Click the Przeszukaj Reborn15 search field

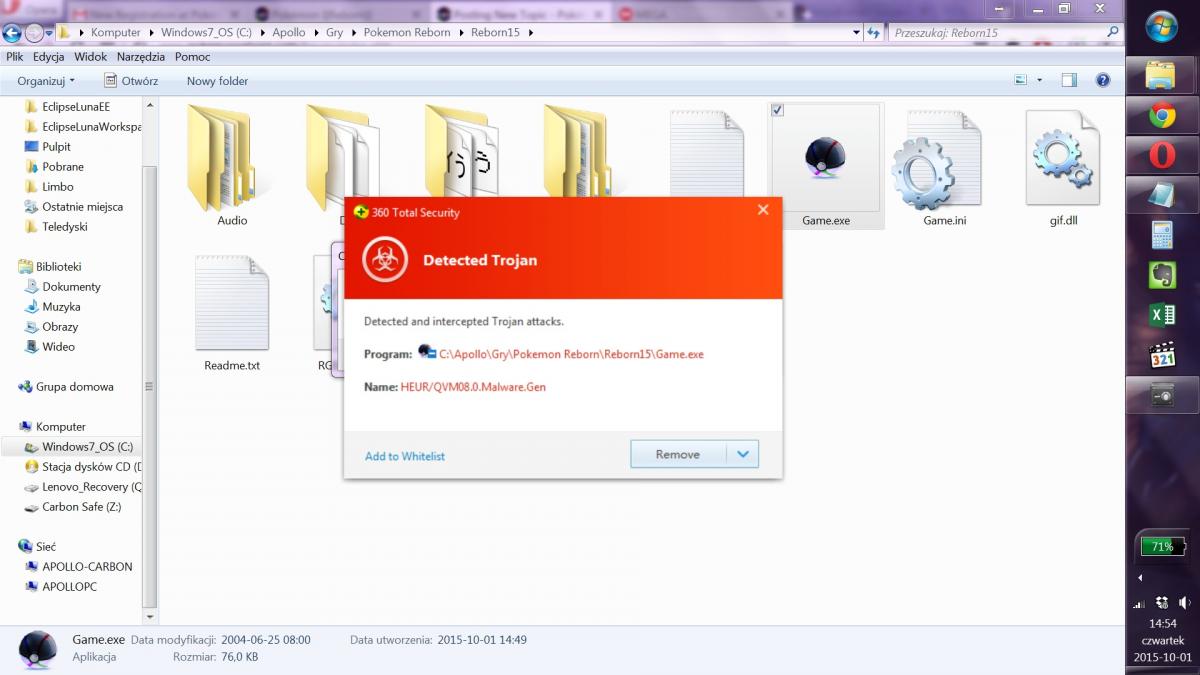click(995, 33)
